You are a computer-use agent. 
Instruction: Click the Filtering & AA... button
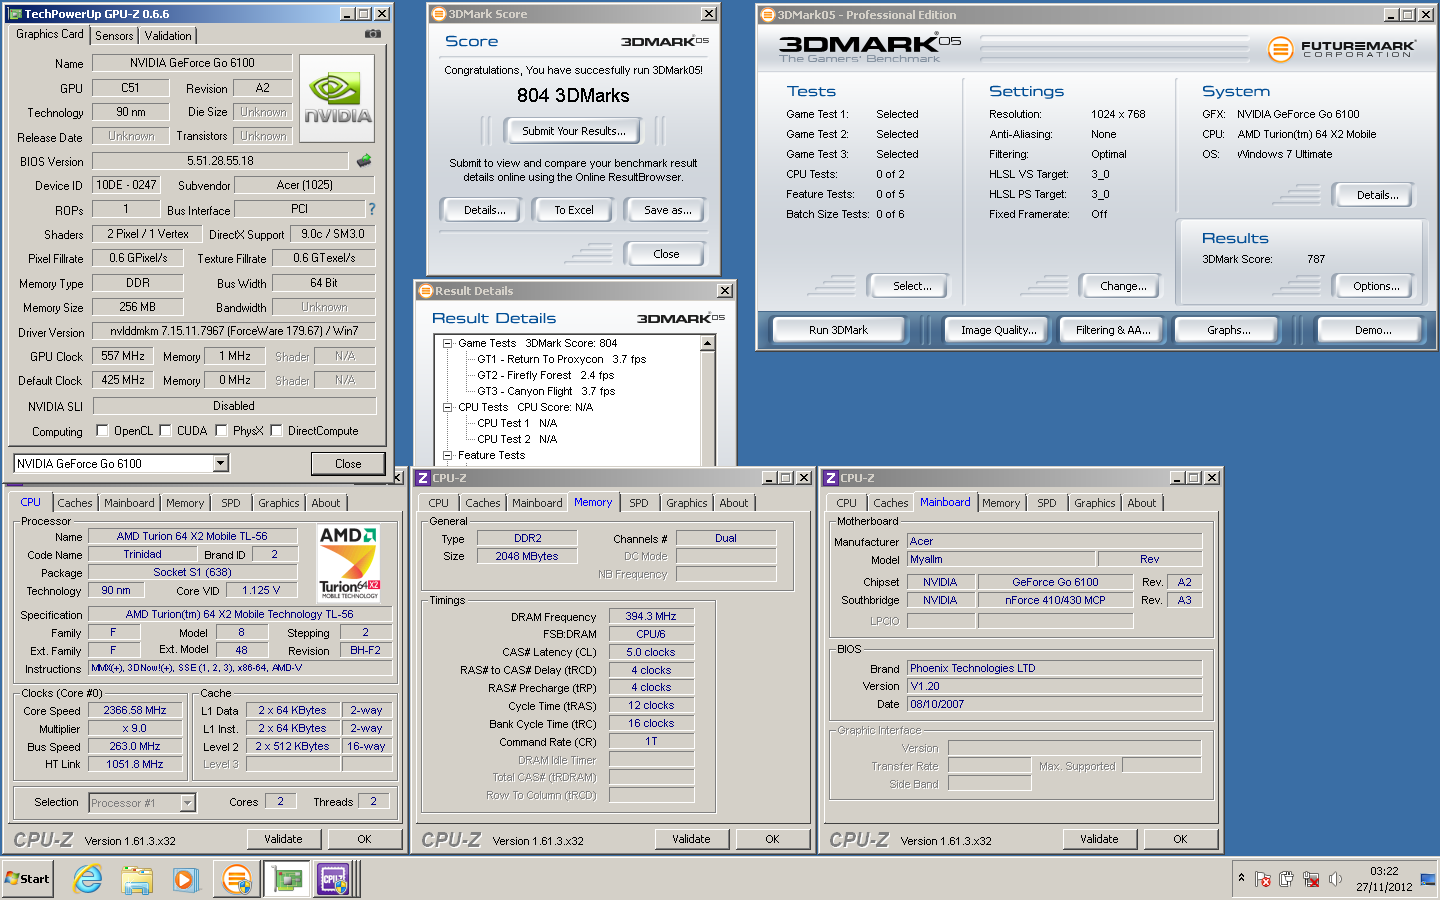[1113, 330]
